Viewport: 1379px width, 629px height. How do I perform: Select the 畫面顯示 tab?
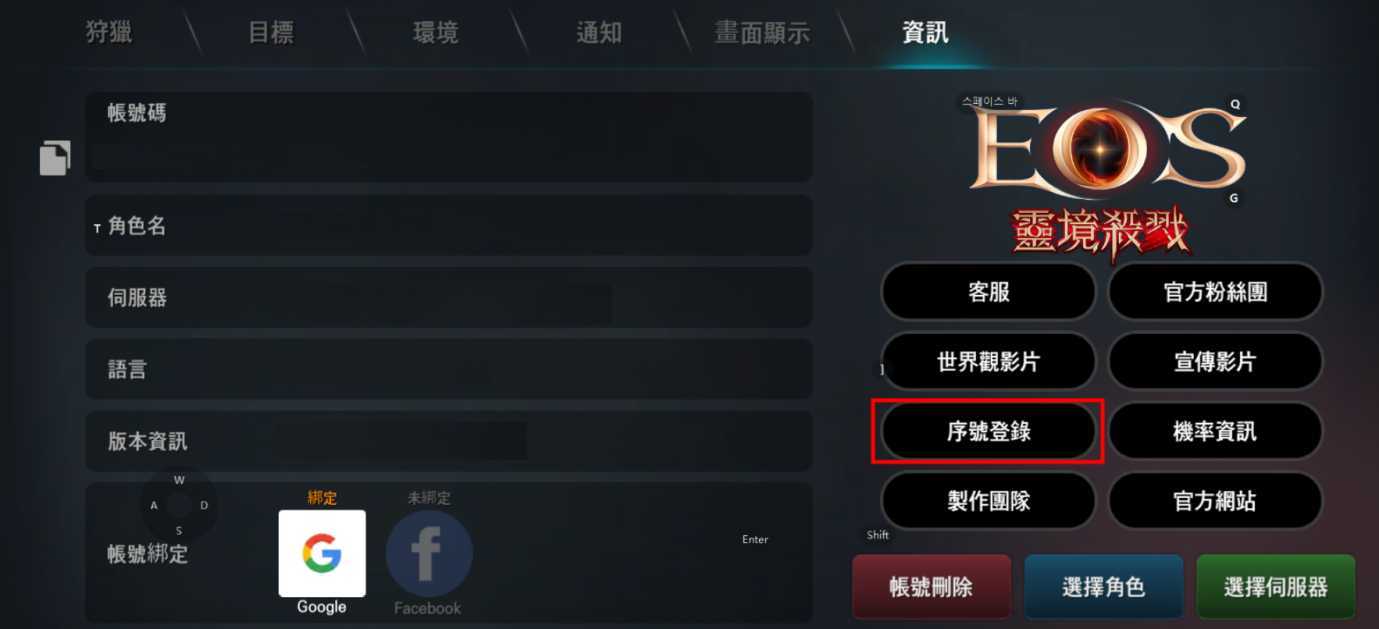tap(762, 32)
